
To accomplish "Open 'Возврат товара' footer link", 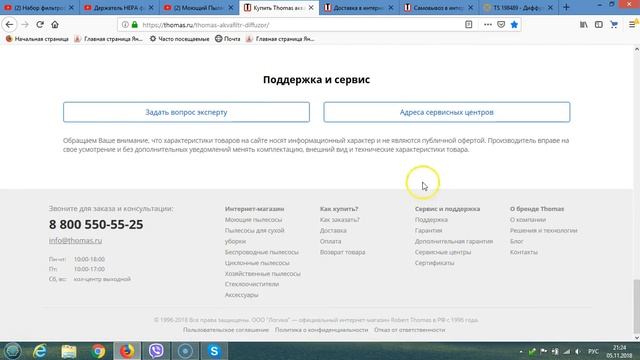I will [342, 252].
